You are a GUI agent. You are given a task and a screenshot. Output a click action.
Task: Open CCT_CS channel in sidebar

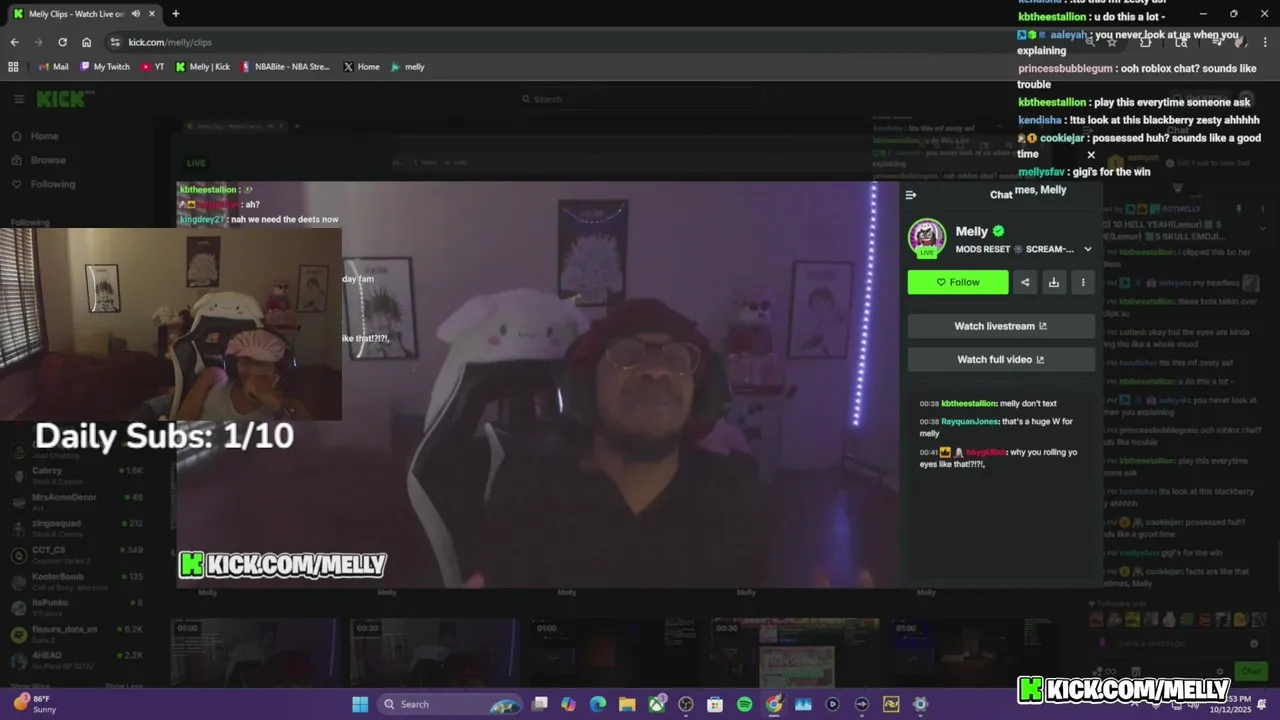pyautogui.click(x=76, y=553)
